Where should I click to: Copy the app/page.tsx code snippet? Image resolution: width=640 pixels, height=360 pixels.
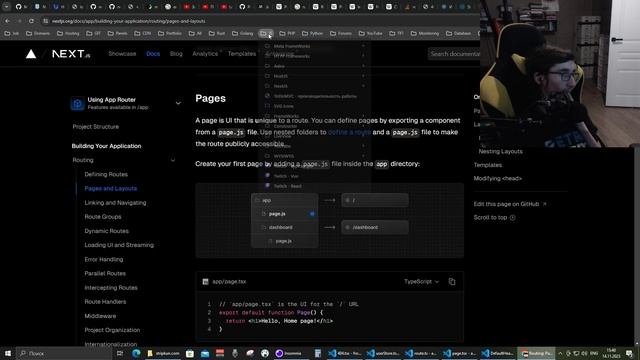coord(452,282)
